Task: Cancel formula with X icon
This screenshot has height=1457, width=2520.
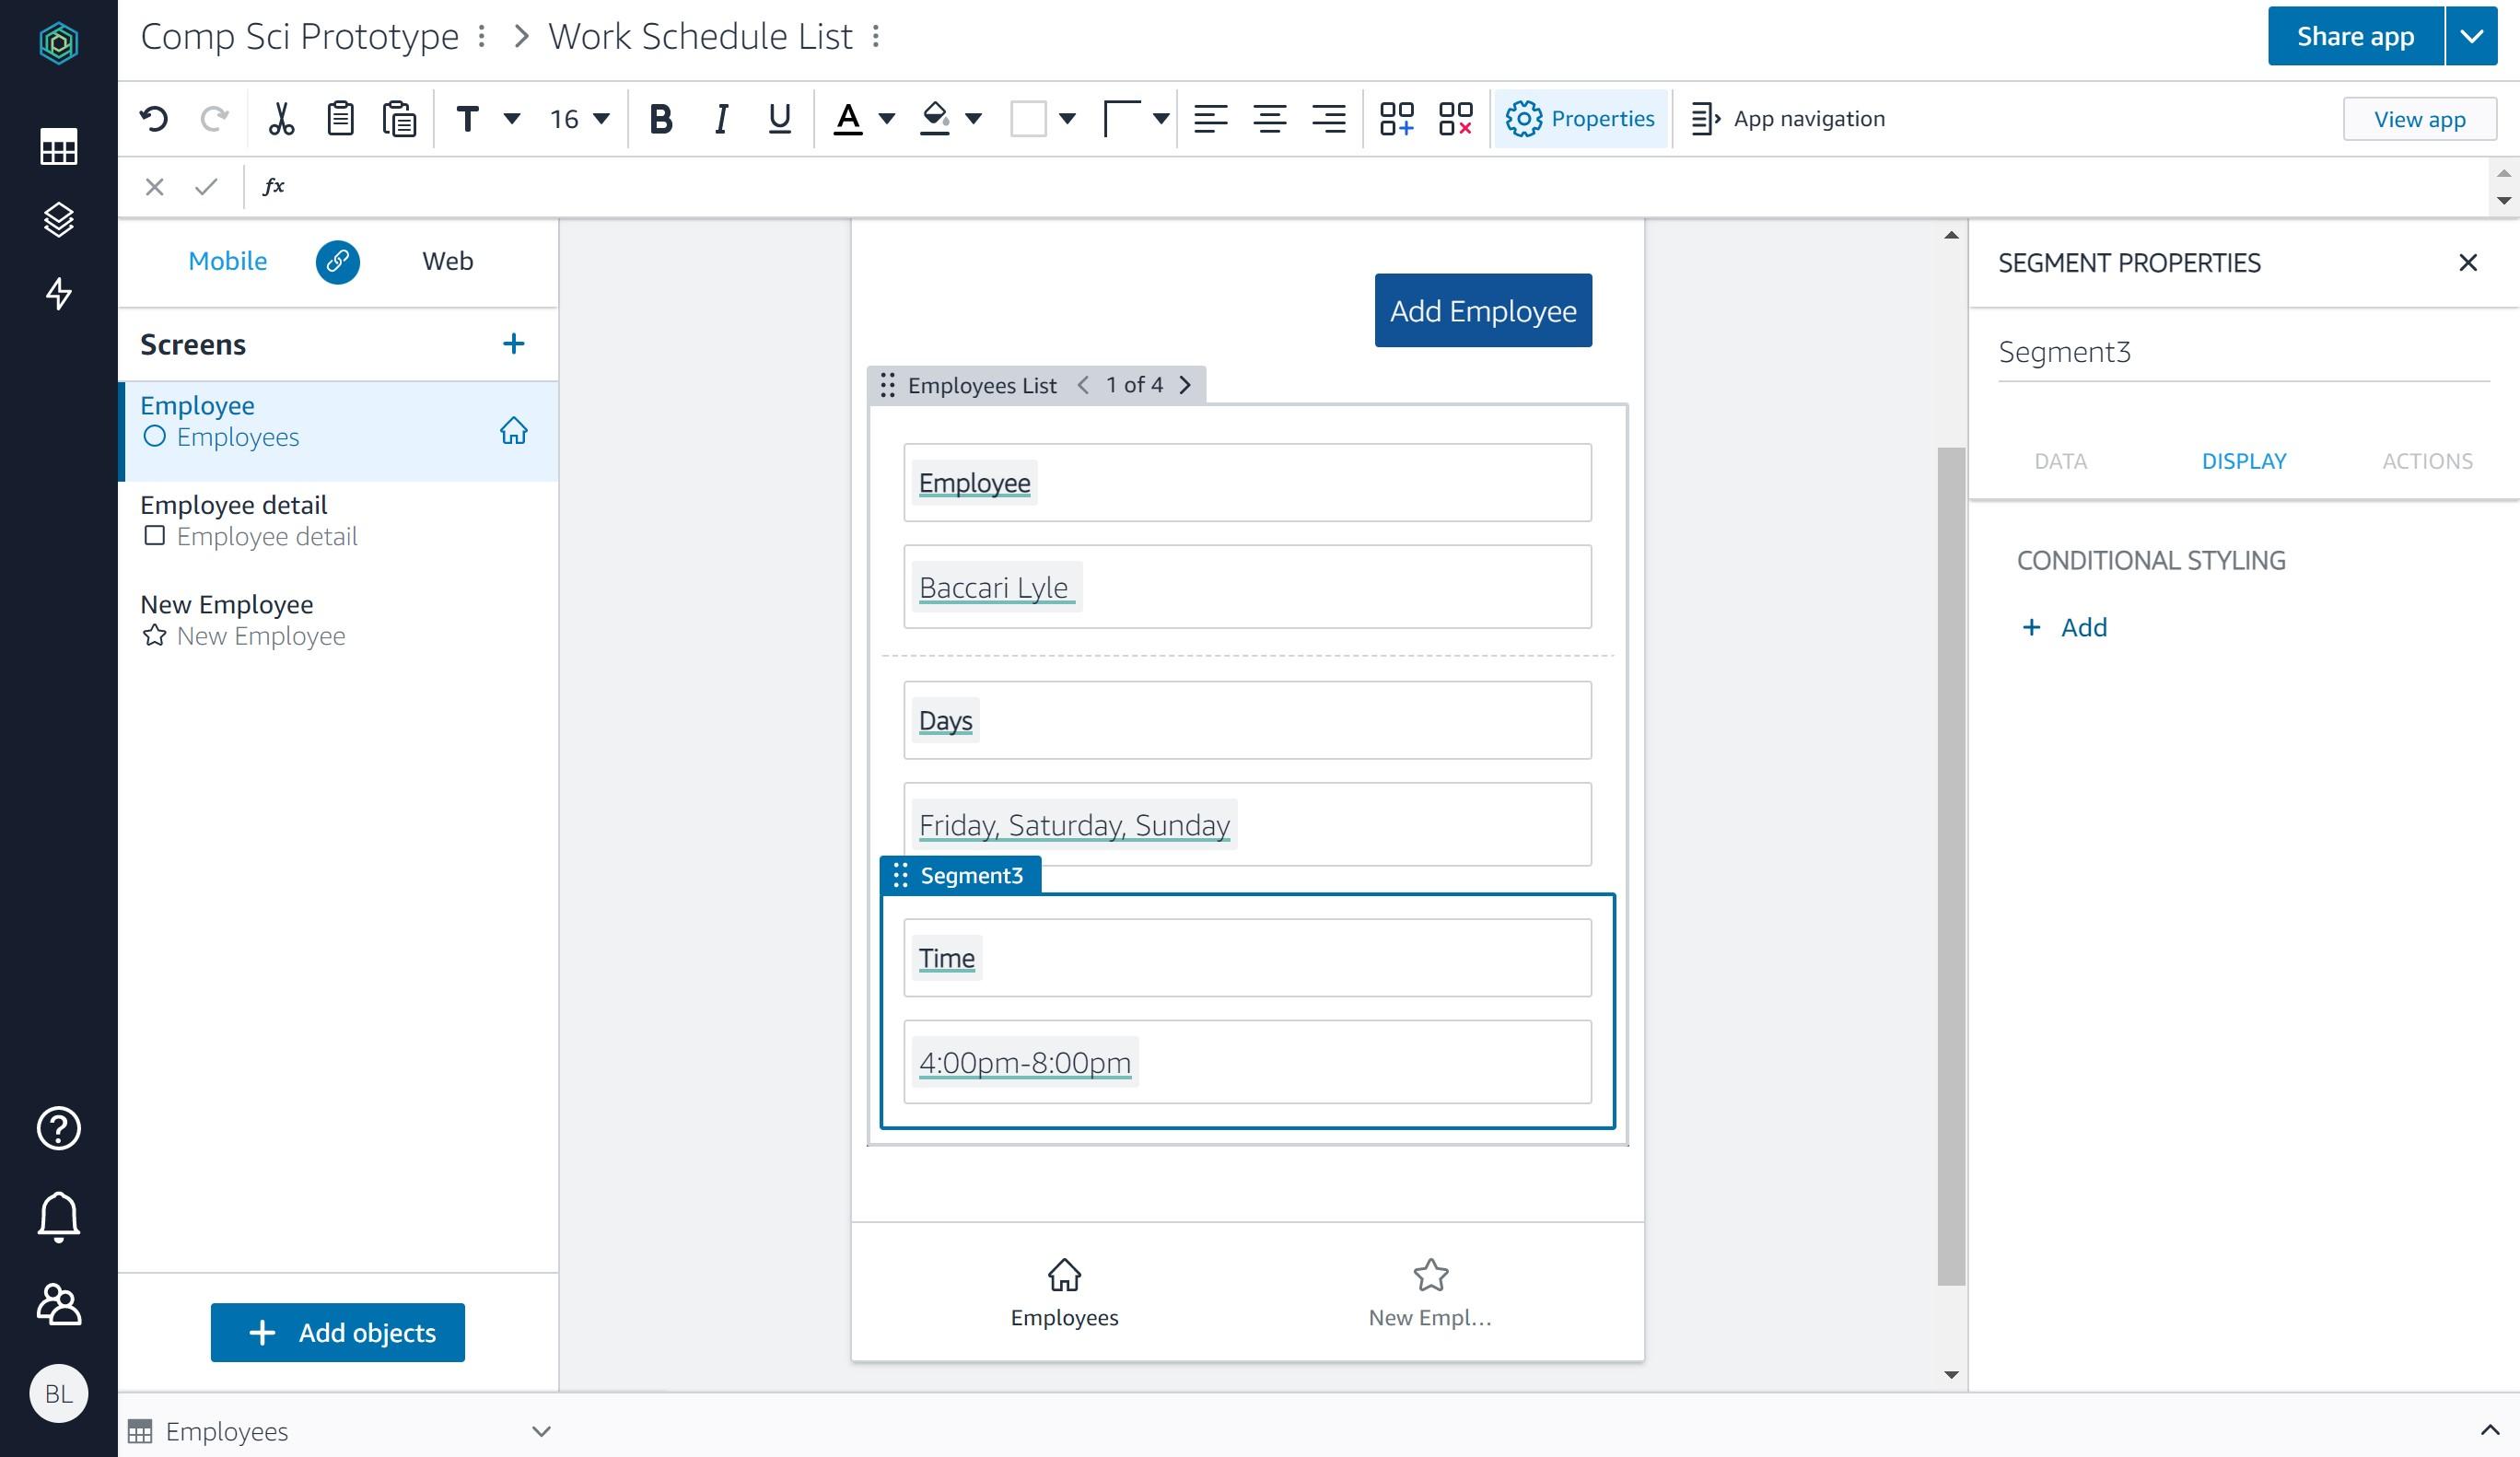Action: click(x=154, y=187)
